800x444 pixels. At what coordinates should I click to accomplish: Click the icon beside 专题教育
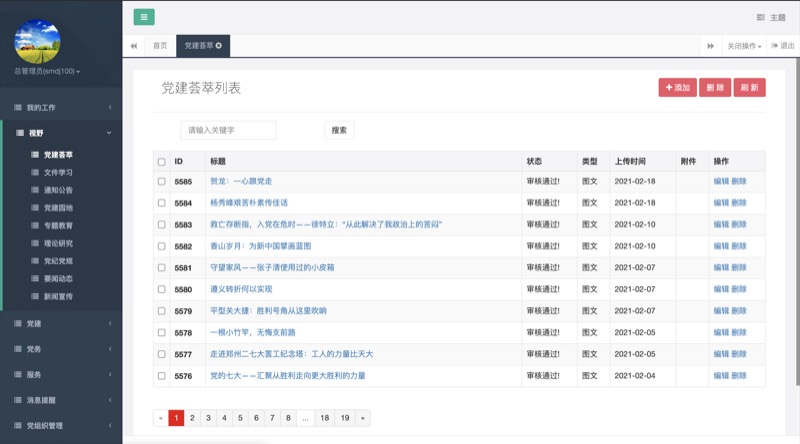click(x=35, y=225)
